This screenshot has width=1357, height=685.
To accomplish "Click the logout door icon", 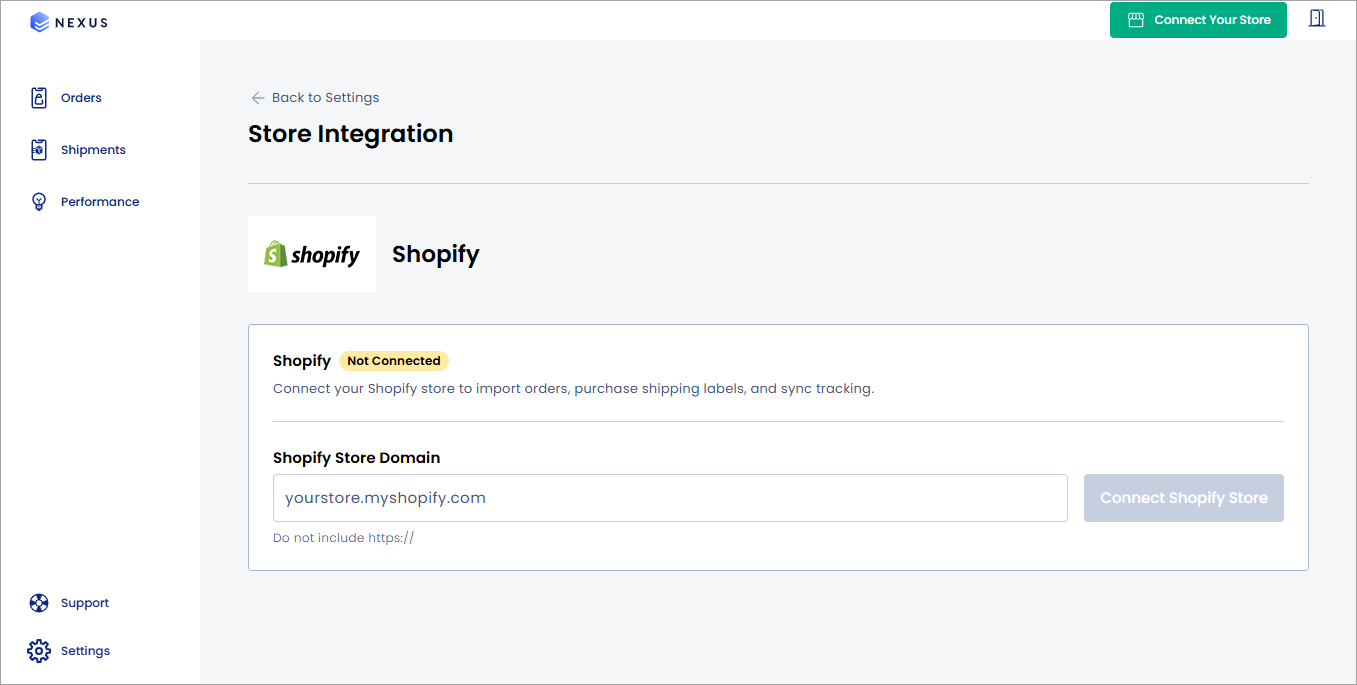I will [1317, 18].
